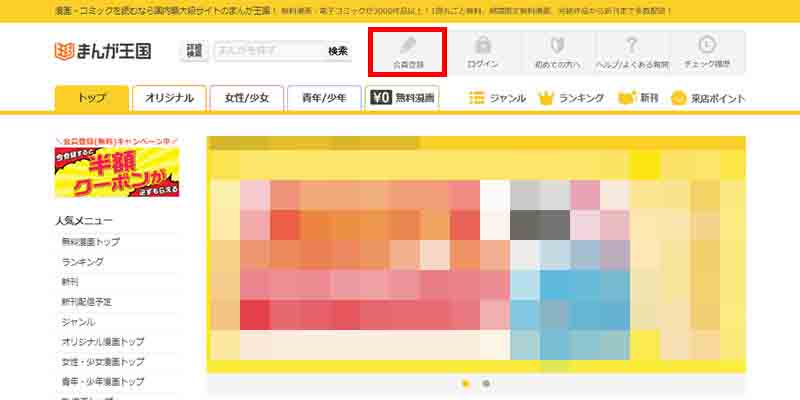This screenshot has height=400, width=800.
Task: Open the ログイン lock icon
Action: click(x=483, y=46)
